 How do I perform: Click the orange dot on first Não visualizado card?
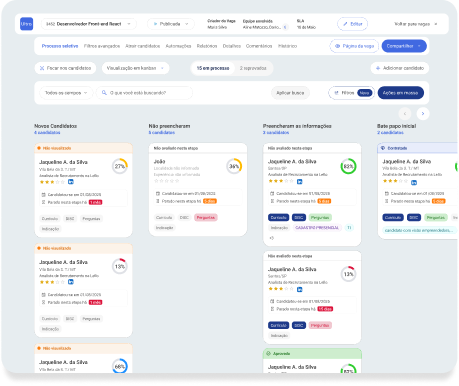(x=39, y=148)
